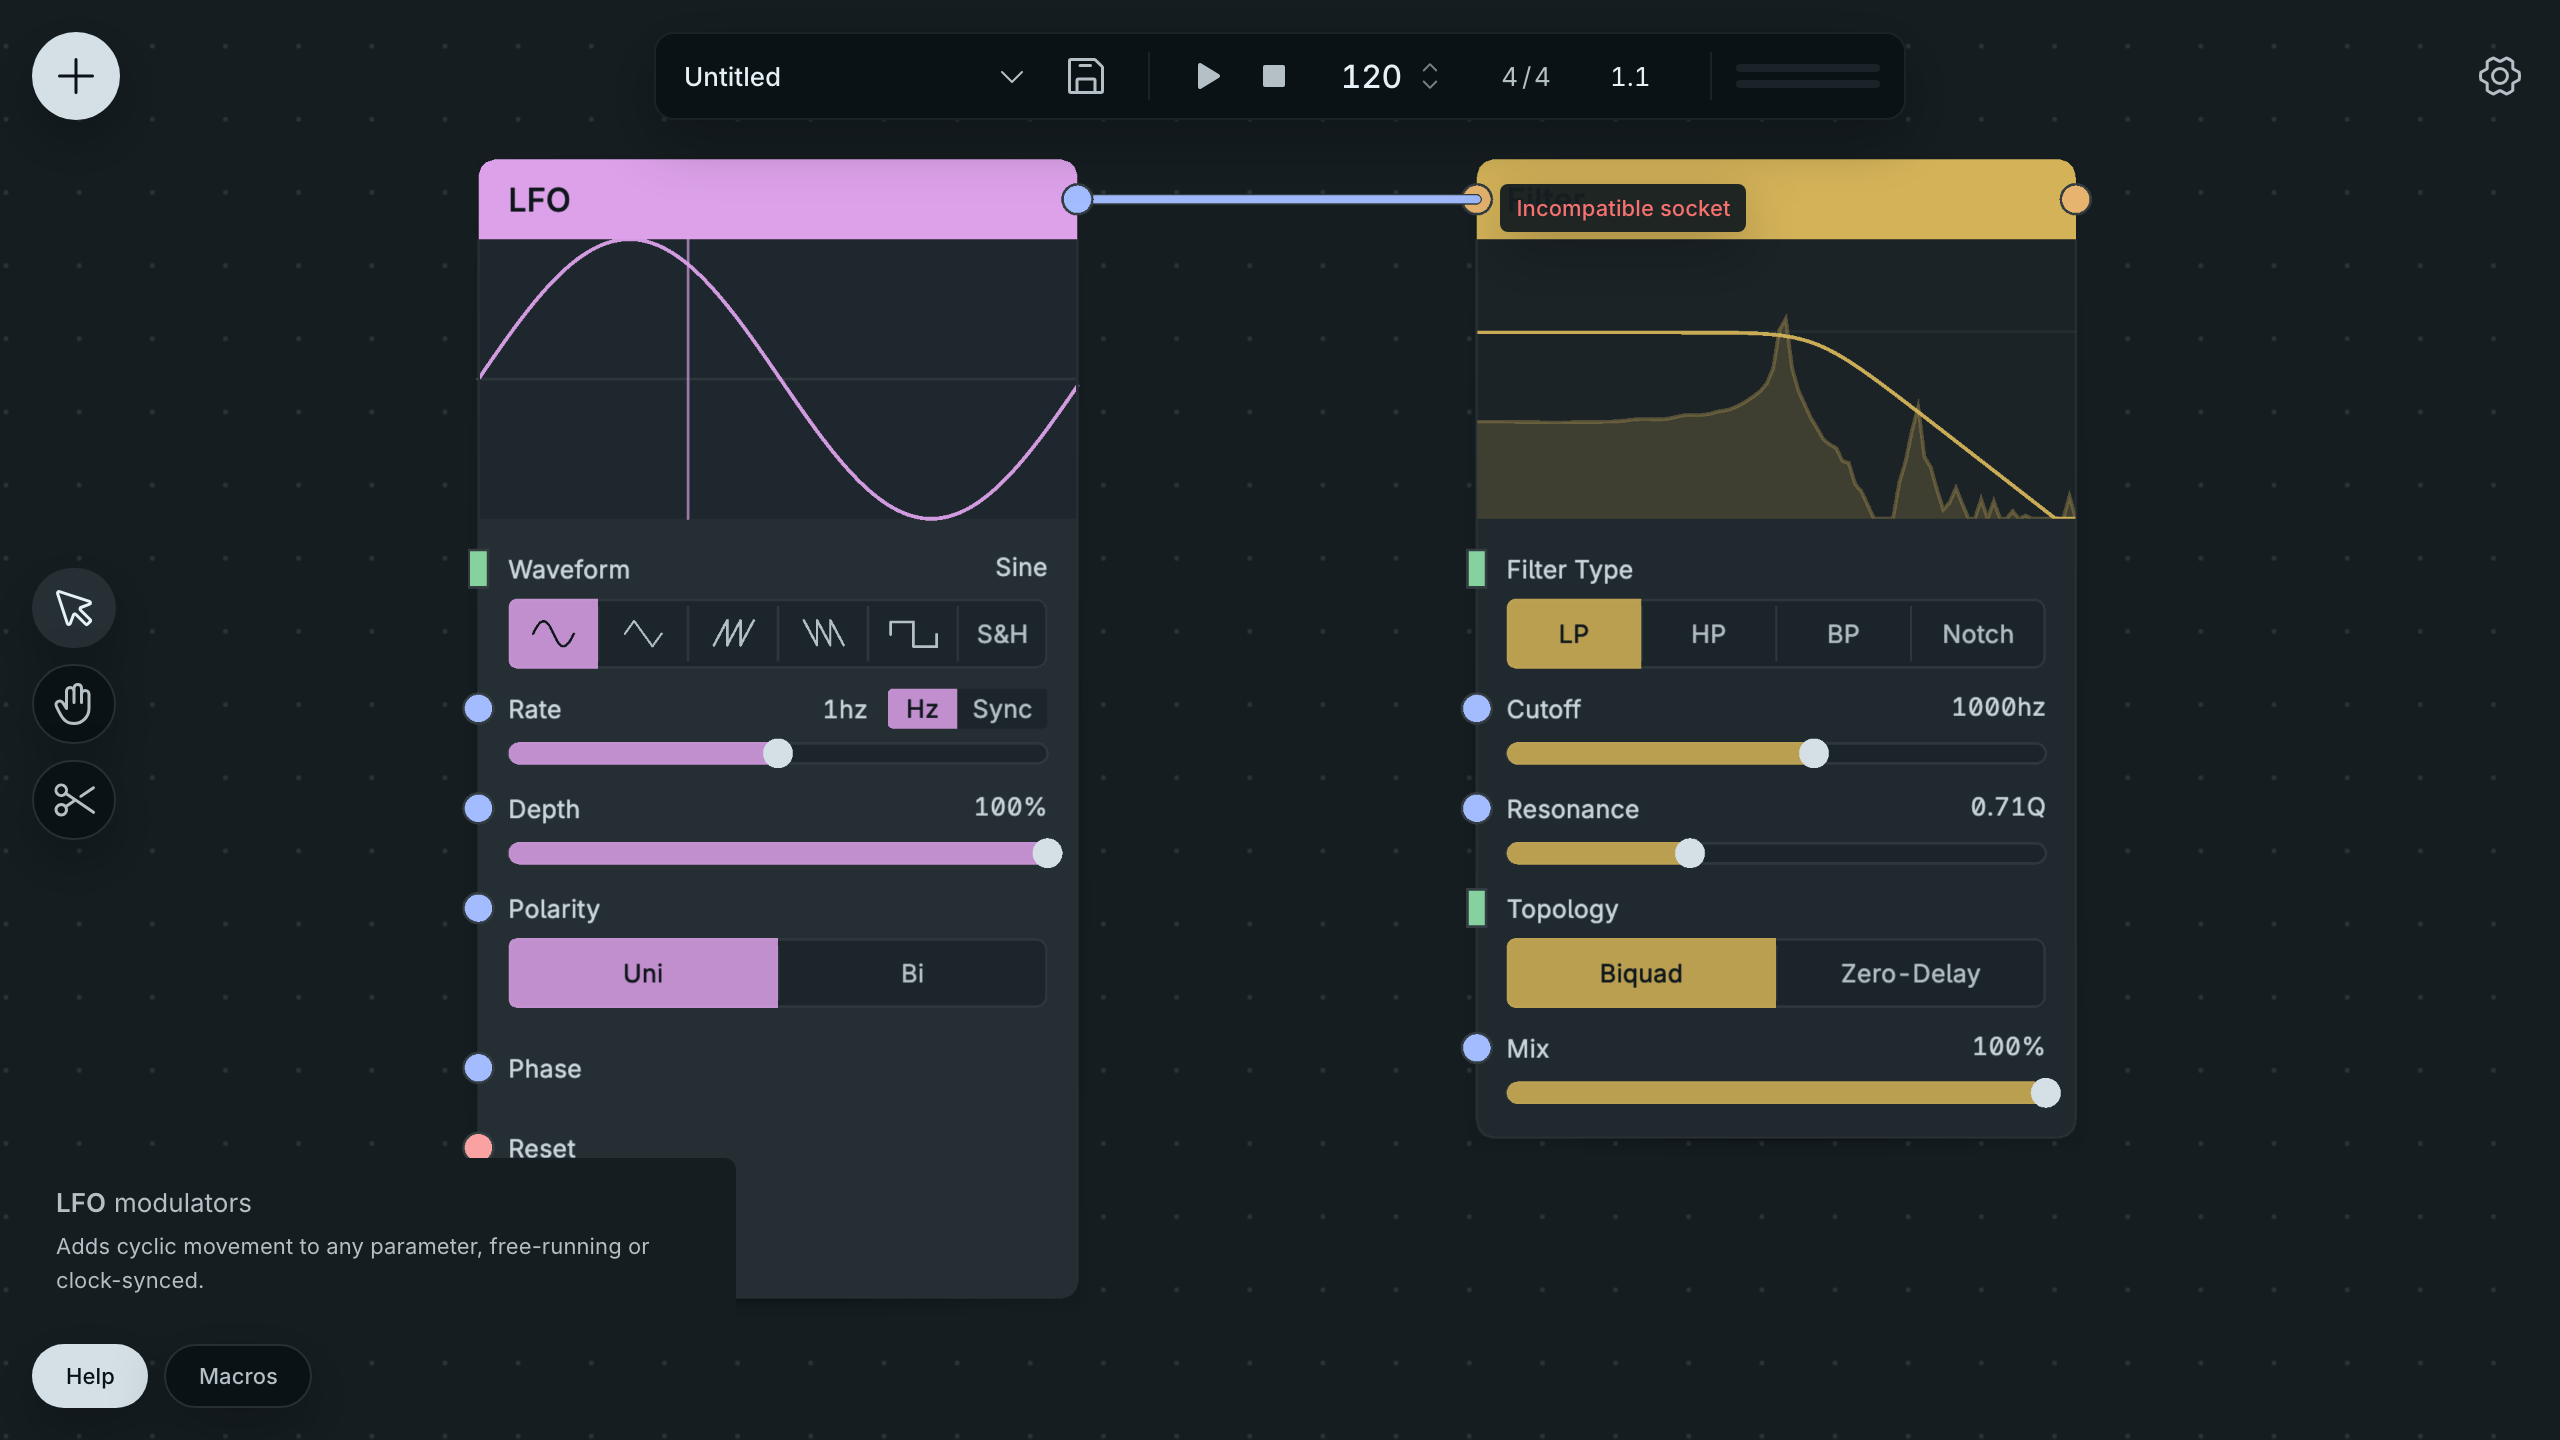Save the Untitled patch
Image resolution: width=2560 pixels, height=1440 pixels.
tap(1085, 76)
